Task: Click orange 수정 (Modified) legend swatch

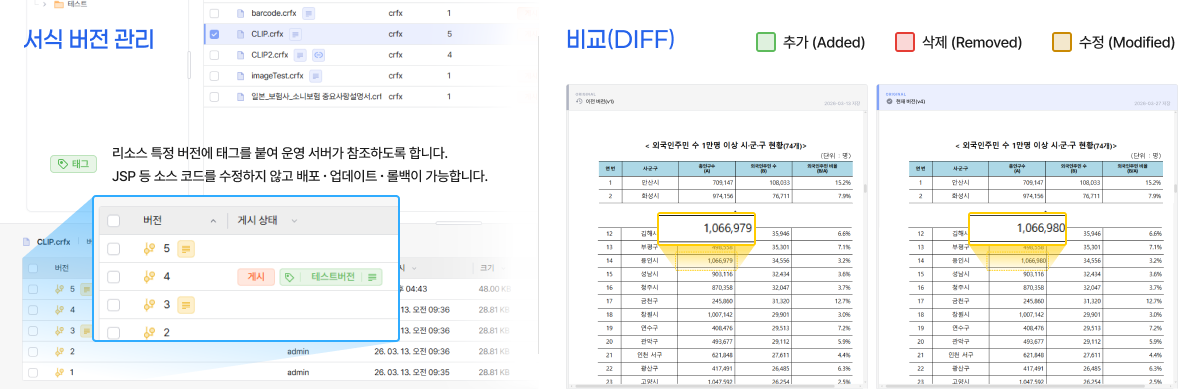Action: tap(1063, 42)
